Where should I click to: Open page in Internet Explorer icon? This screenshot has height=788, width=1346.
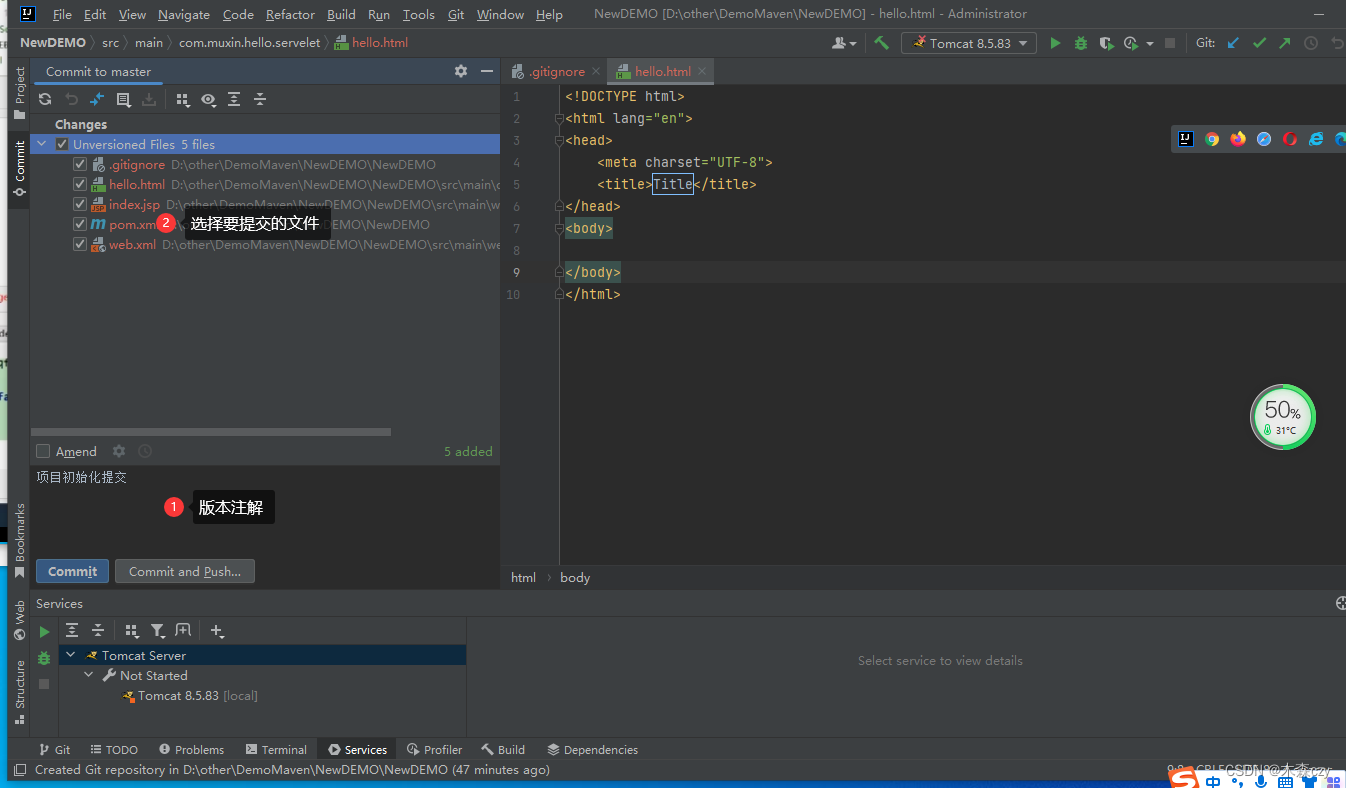1316,139
